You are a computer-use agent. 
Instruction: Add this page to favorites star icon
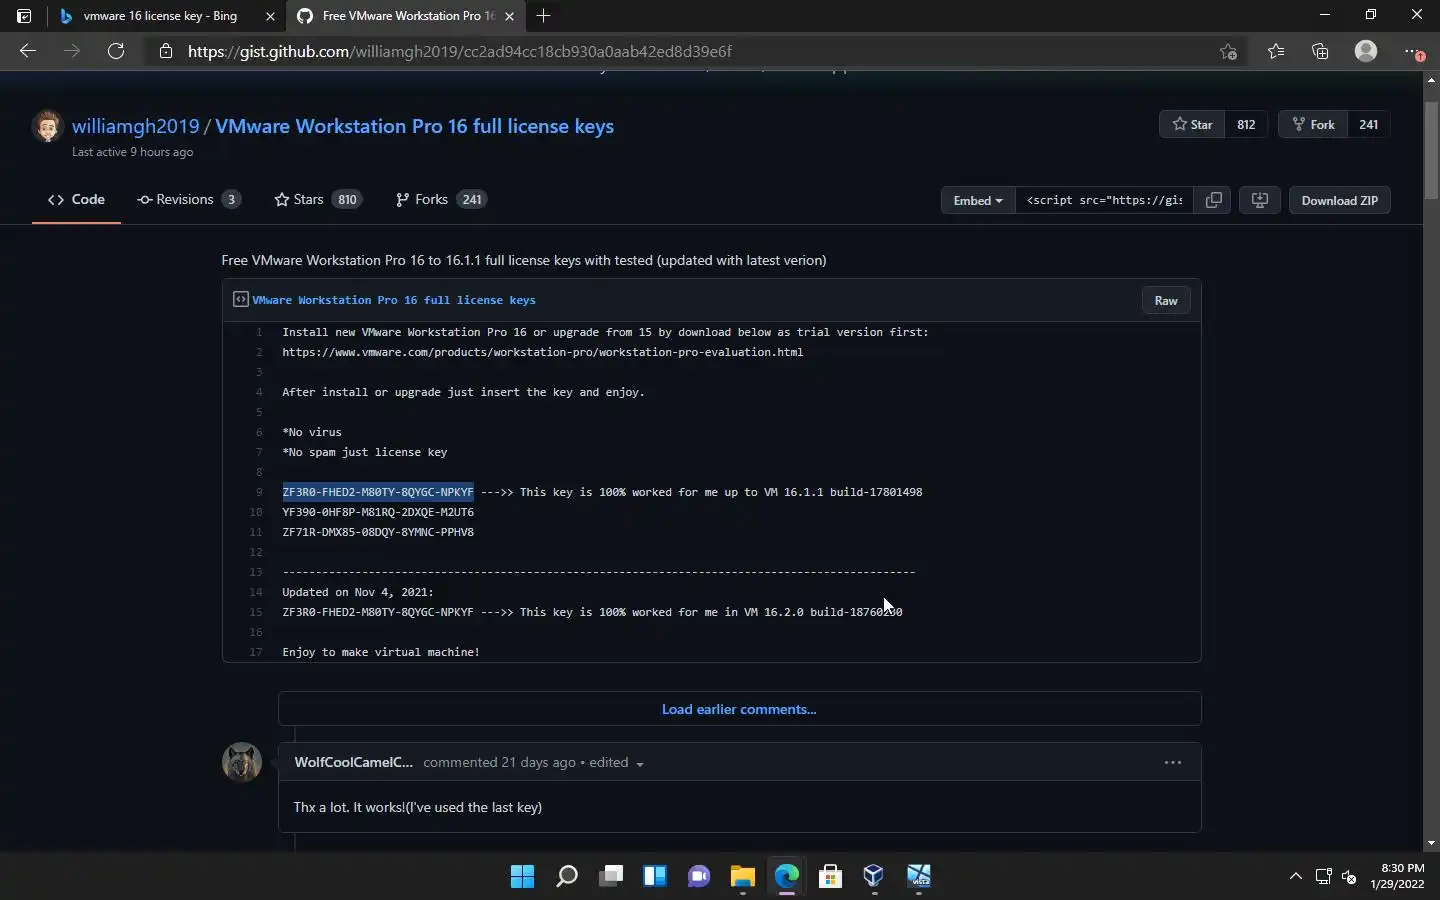click(1228, 51)
